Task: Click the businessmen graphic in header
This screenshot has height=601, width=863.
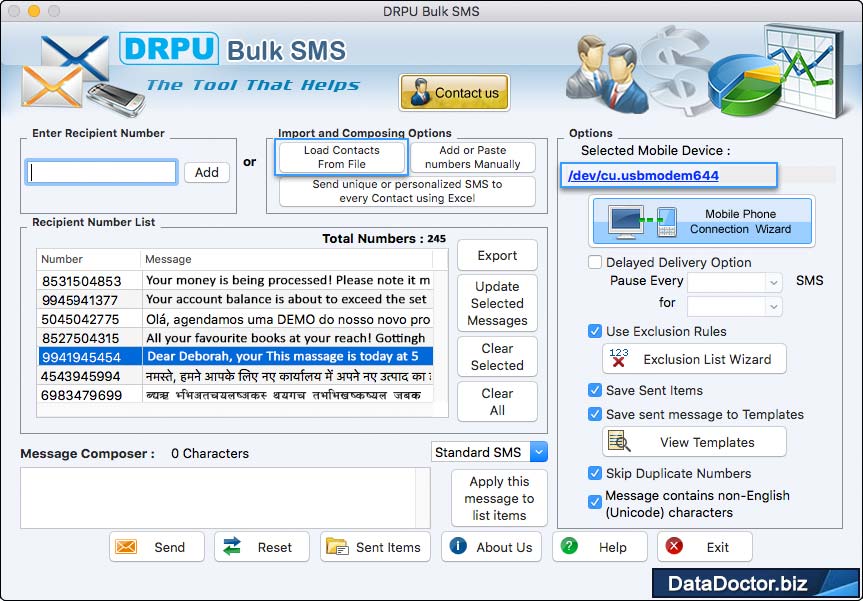Action: click(x=607, y=74)
